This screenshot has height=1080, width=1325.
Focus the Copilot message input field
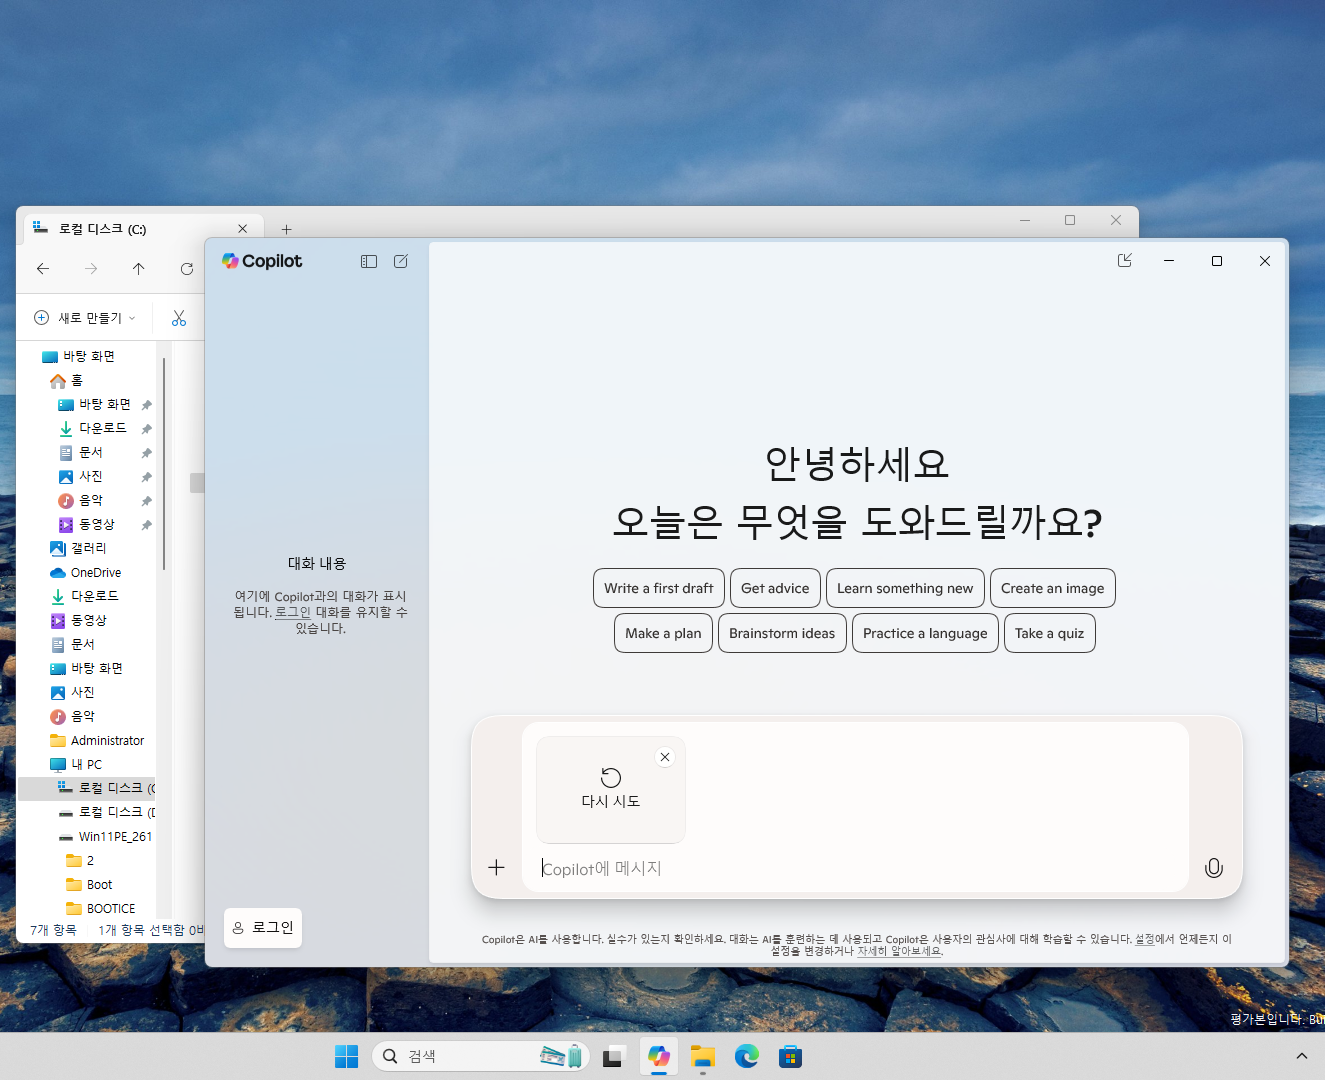[x=855, y=868]
